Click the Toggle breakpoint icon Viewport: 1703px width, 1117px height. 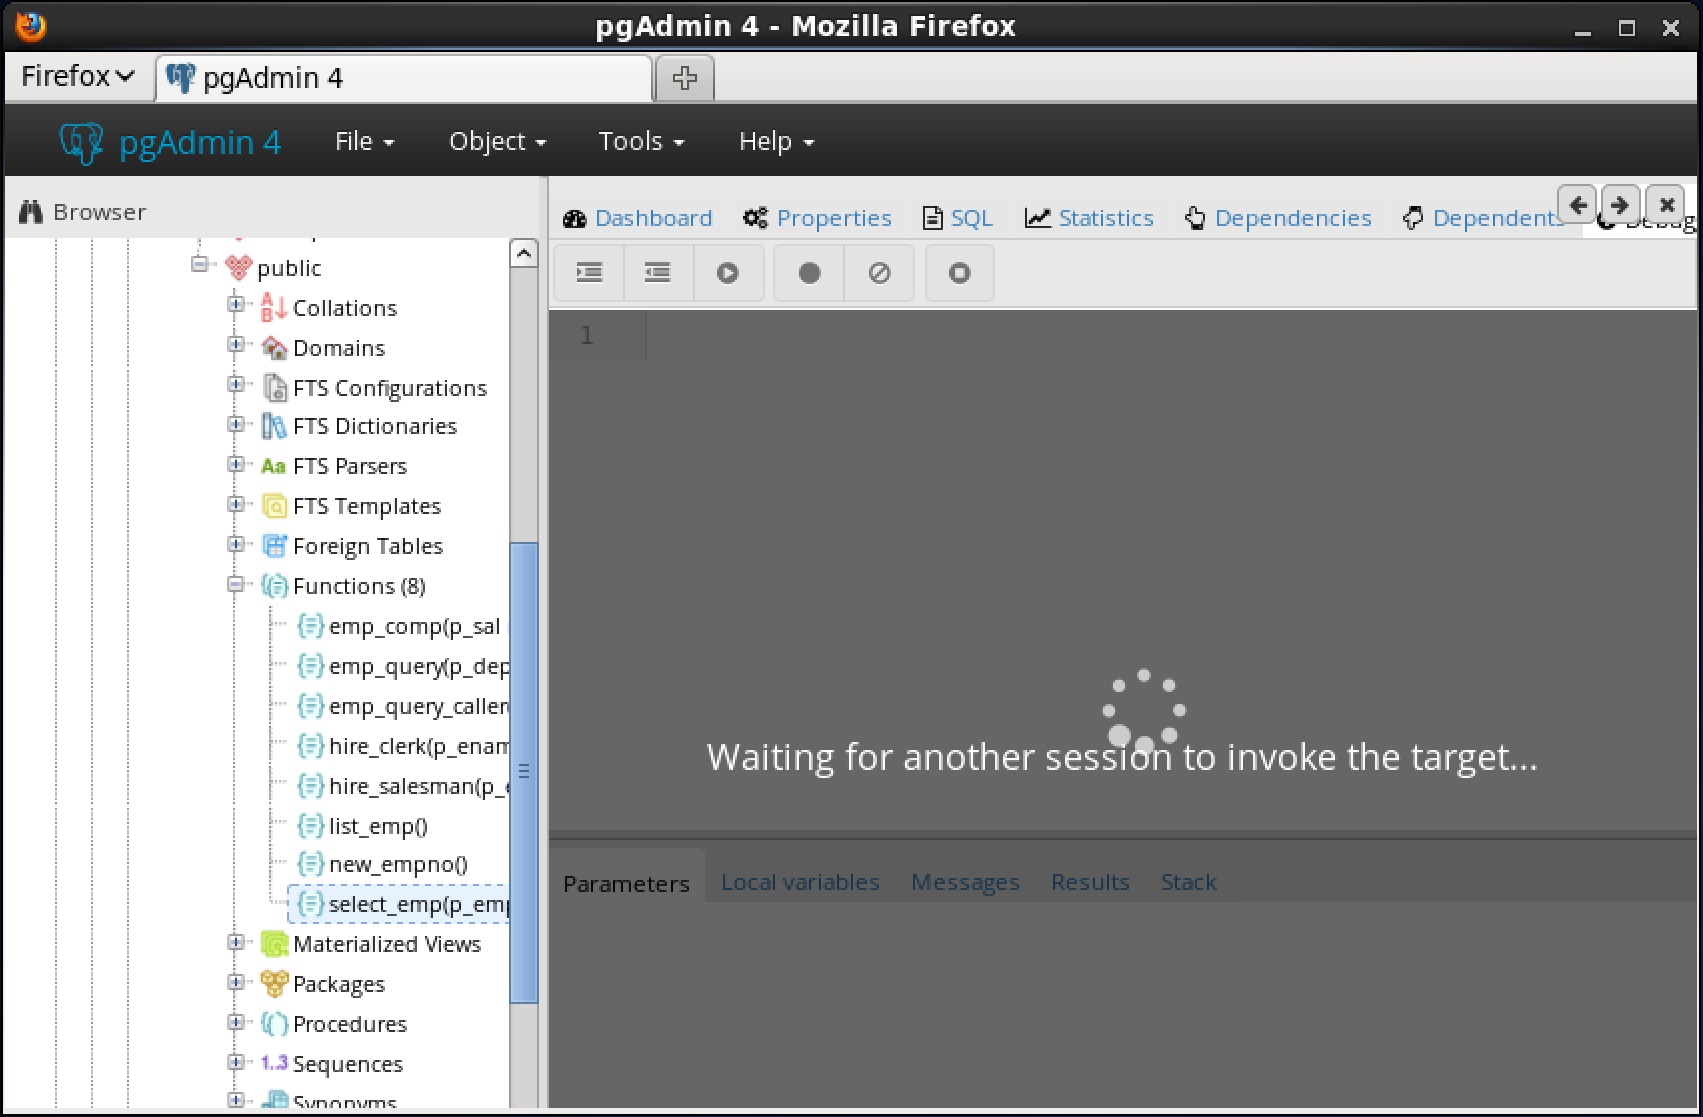pos(809,273)
